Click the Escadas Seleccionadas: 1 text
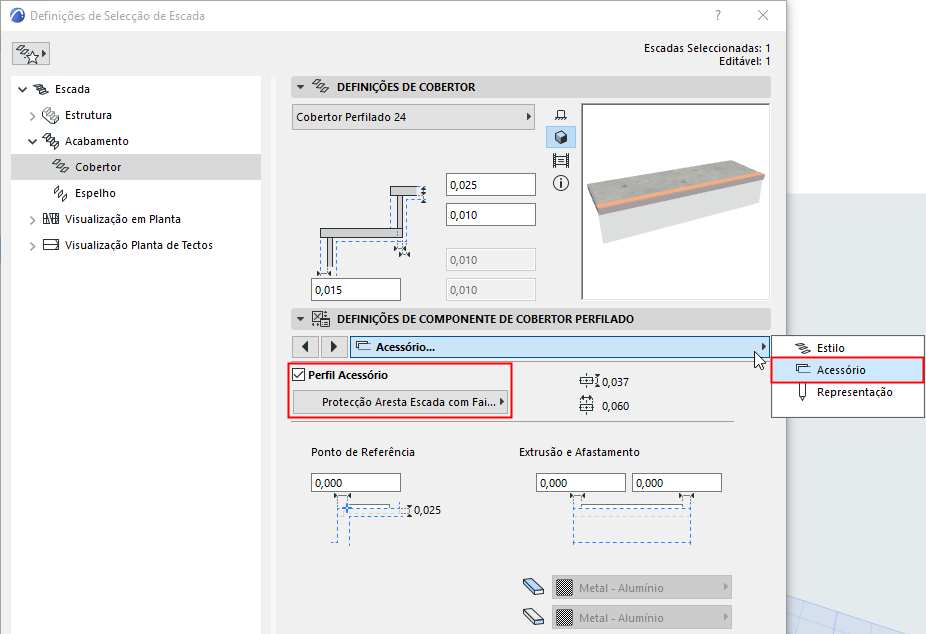 [x=707, y=48]
